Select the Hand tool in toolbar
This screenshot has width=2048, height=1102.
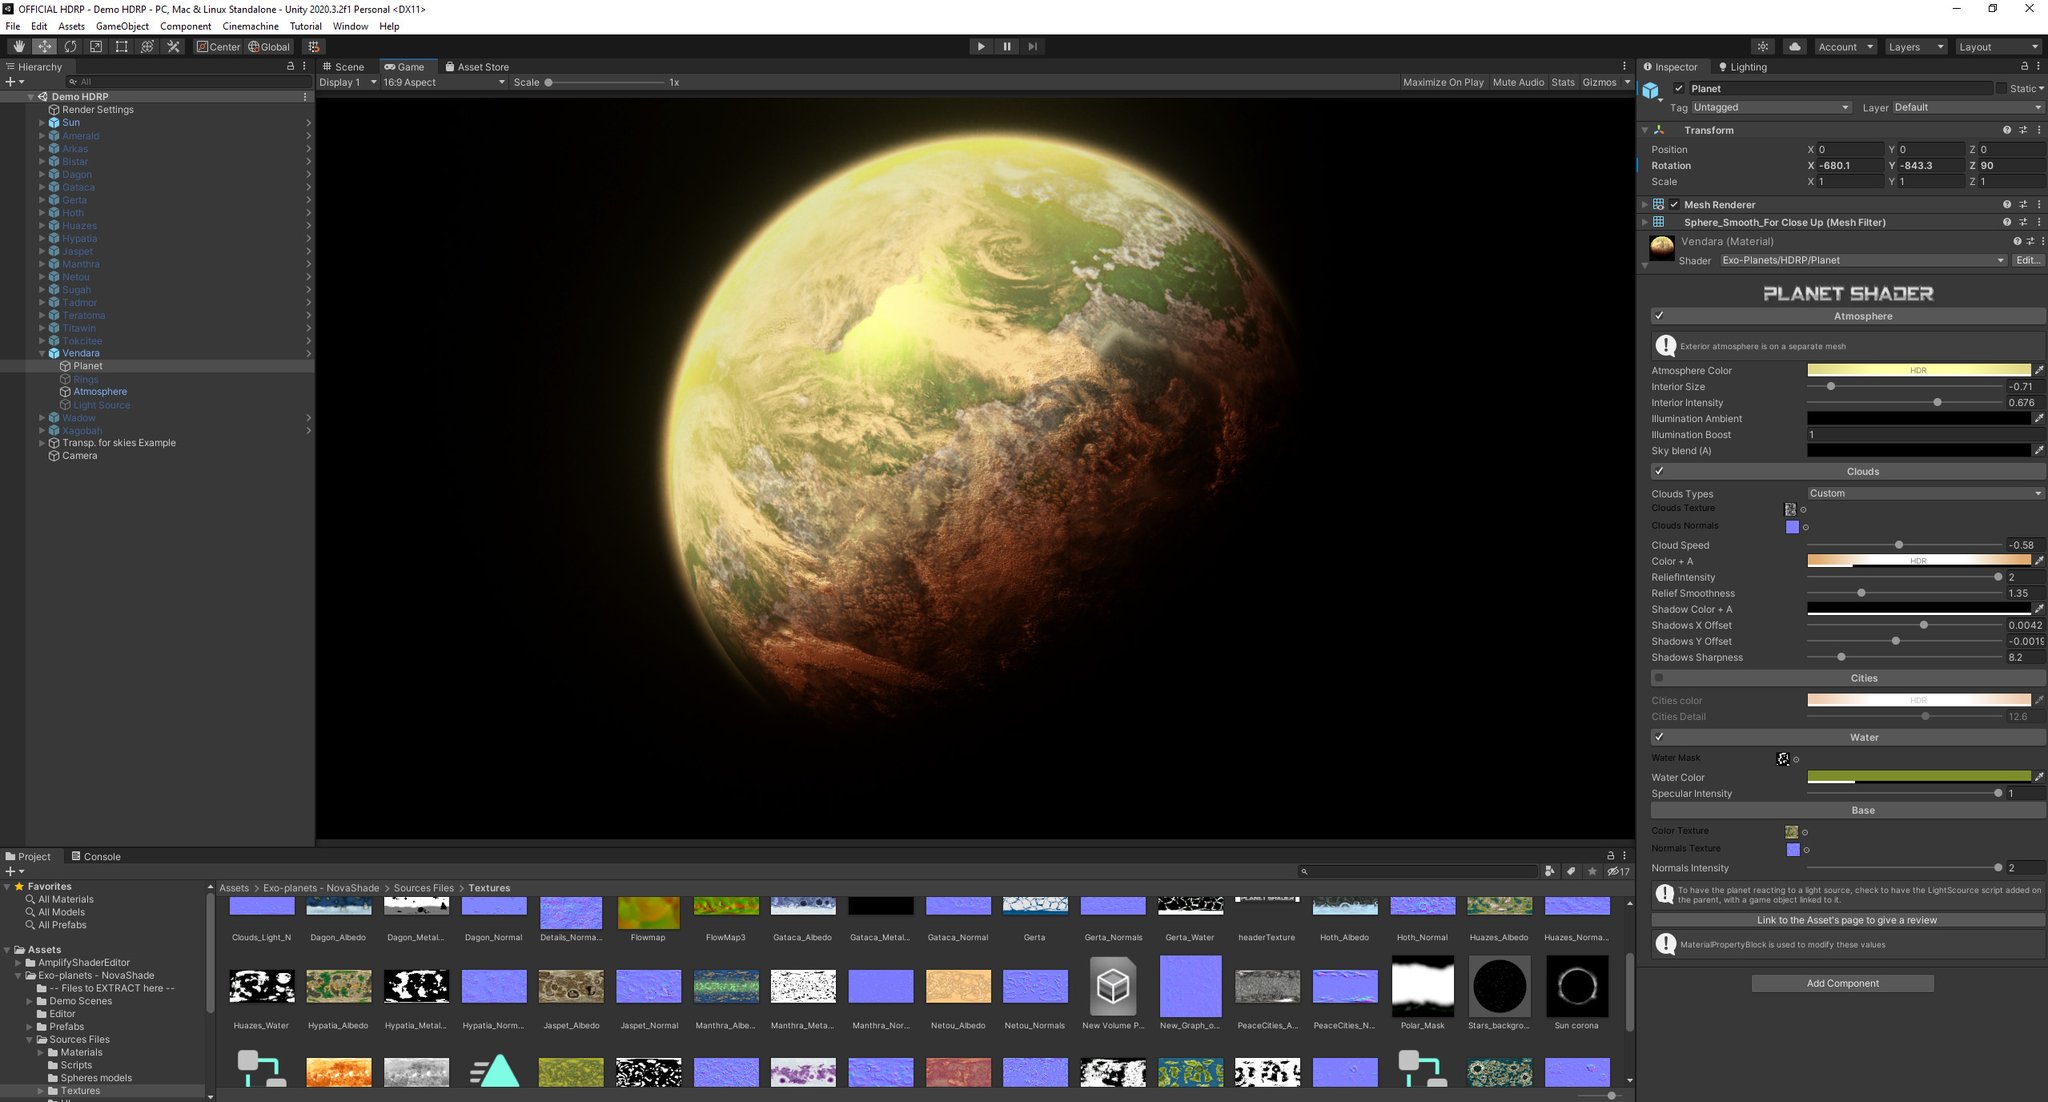(x=18, y=47)
